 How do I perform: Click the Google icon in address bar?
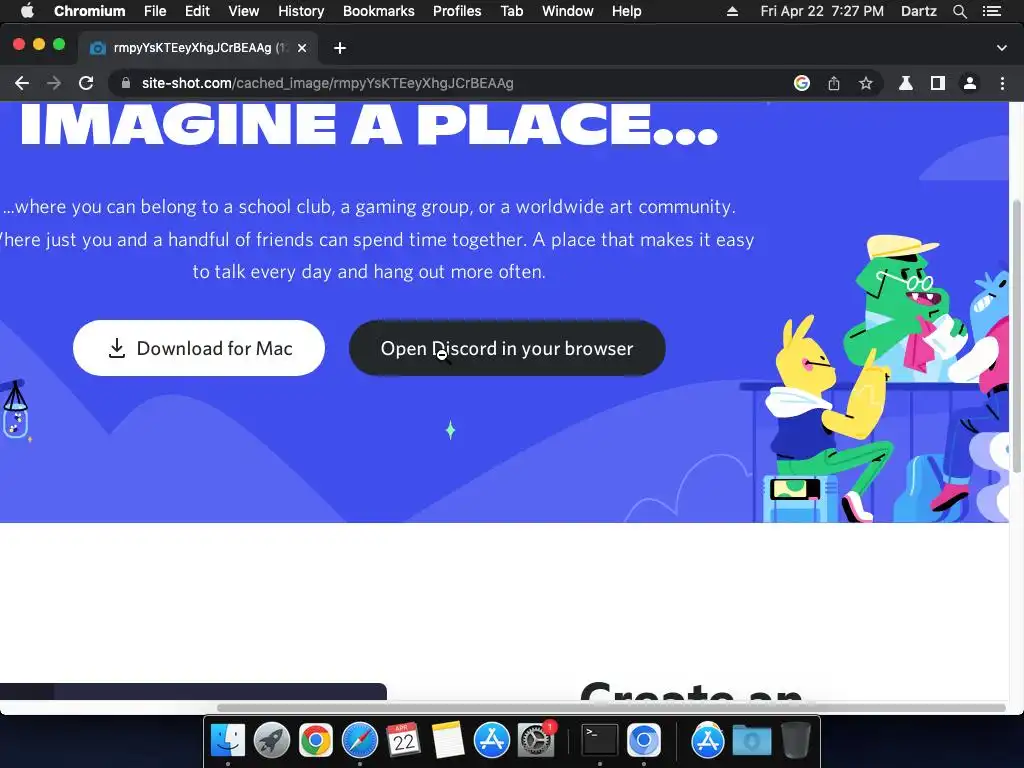pyautogui.click(x=802, y=83)
